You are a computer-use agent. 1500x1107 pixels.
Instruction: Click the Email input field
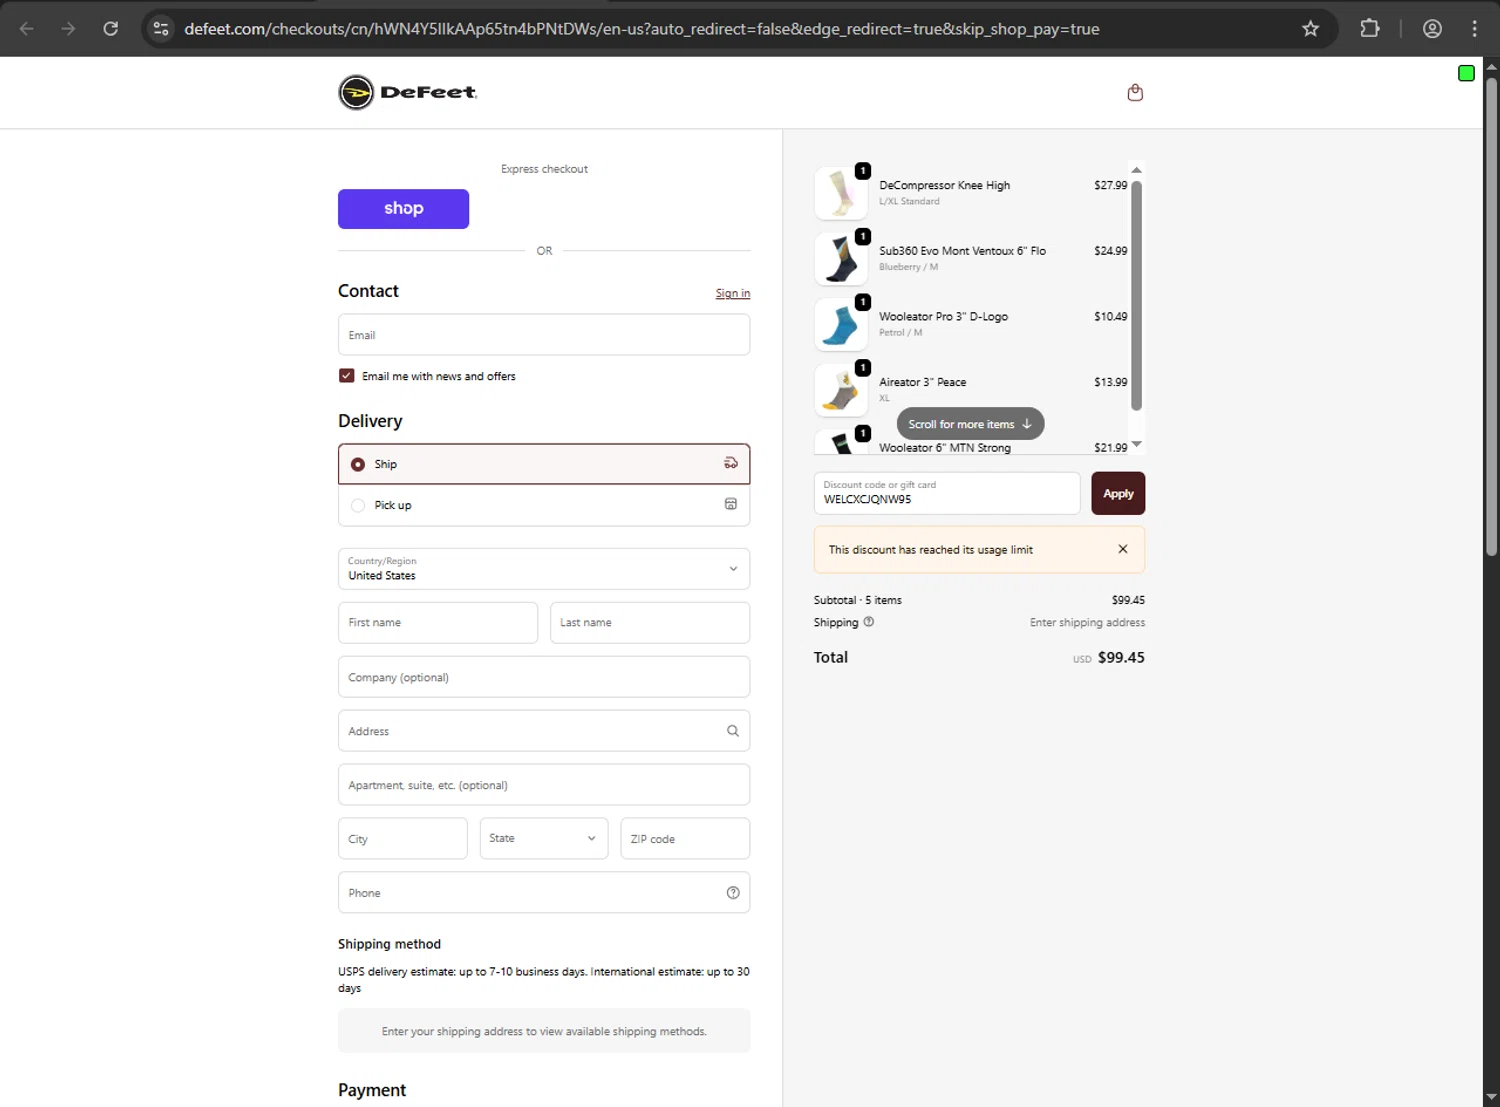[544, 335]
